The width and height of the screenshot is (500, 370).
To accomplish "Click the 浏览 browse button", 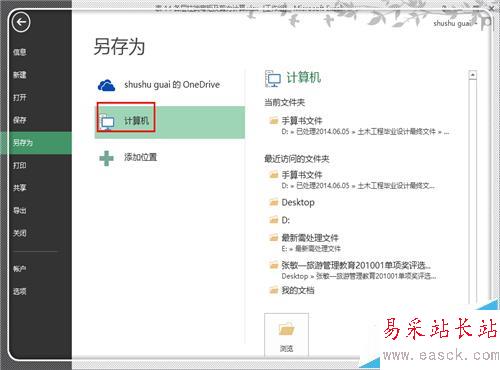I will pos(286,335).
